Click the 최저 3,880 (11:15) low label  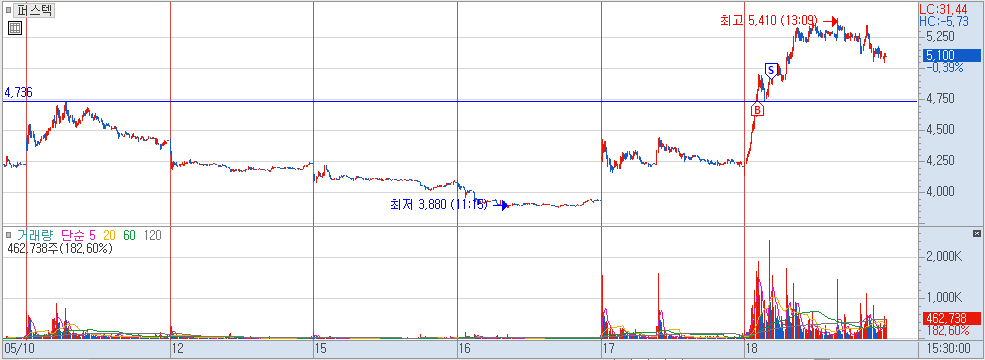pos(438,204)
